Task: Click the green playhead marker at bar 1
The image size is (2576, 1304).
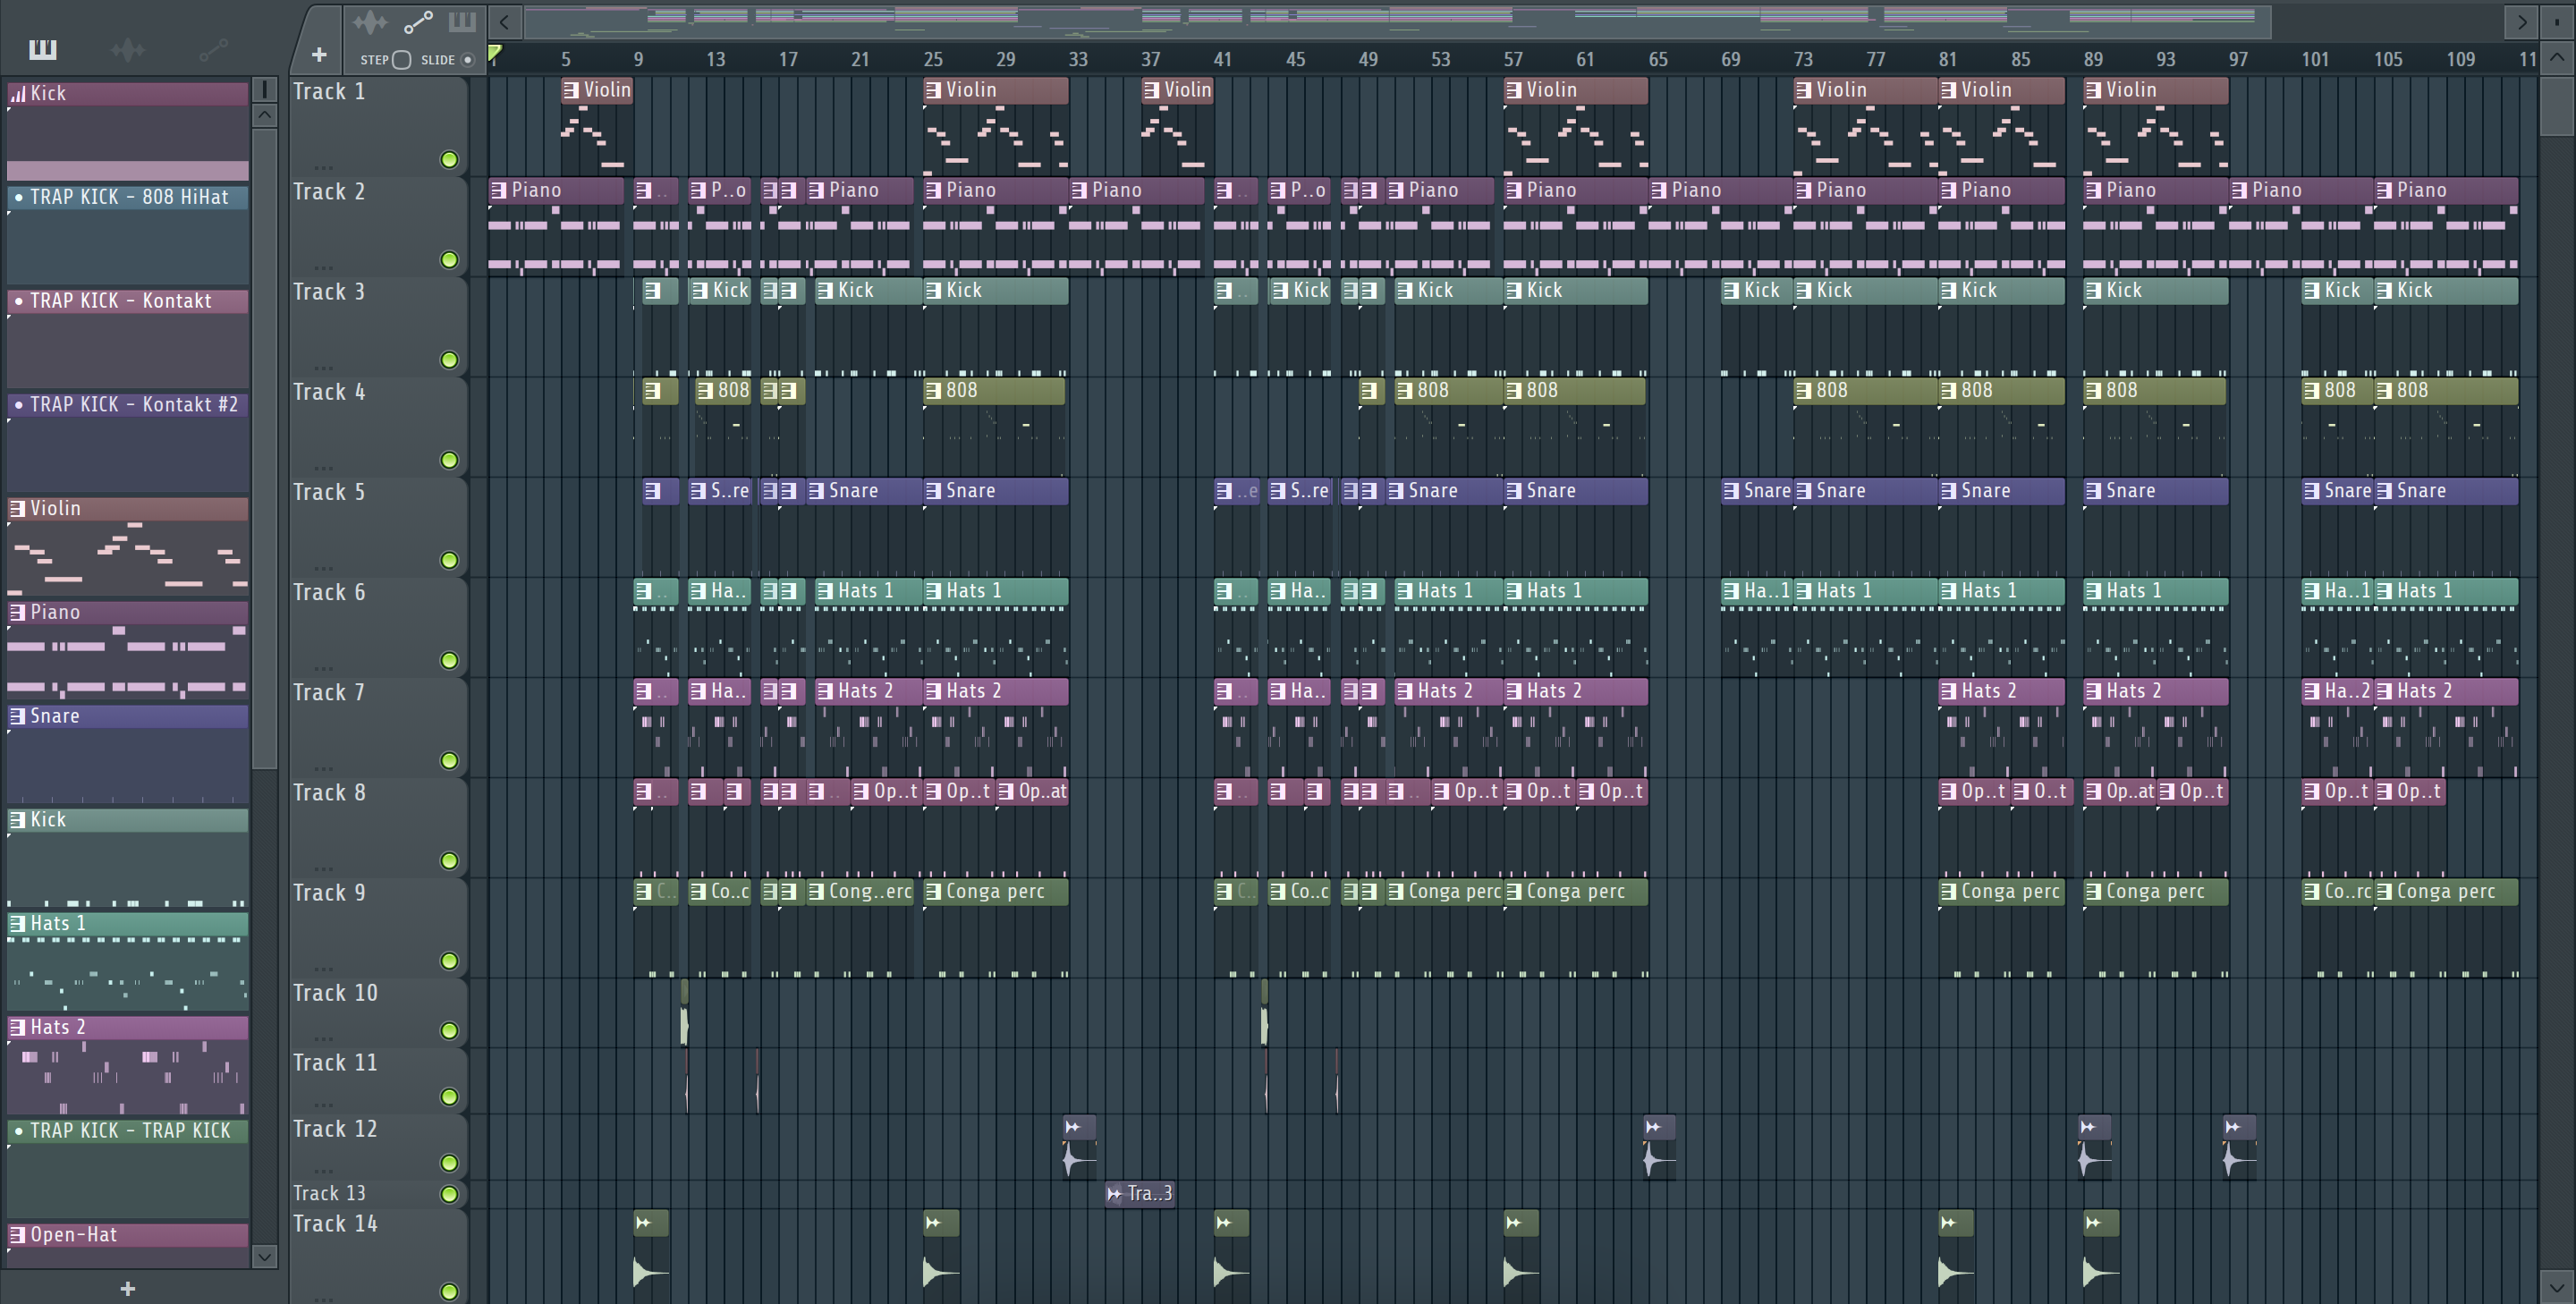Action: 494,53
